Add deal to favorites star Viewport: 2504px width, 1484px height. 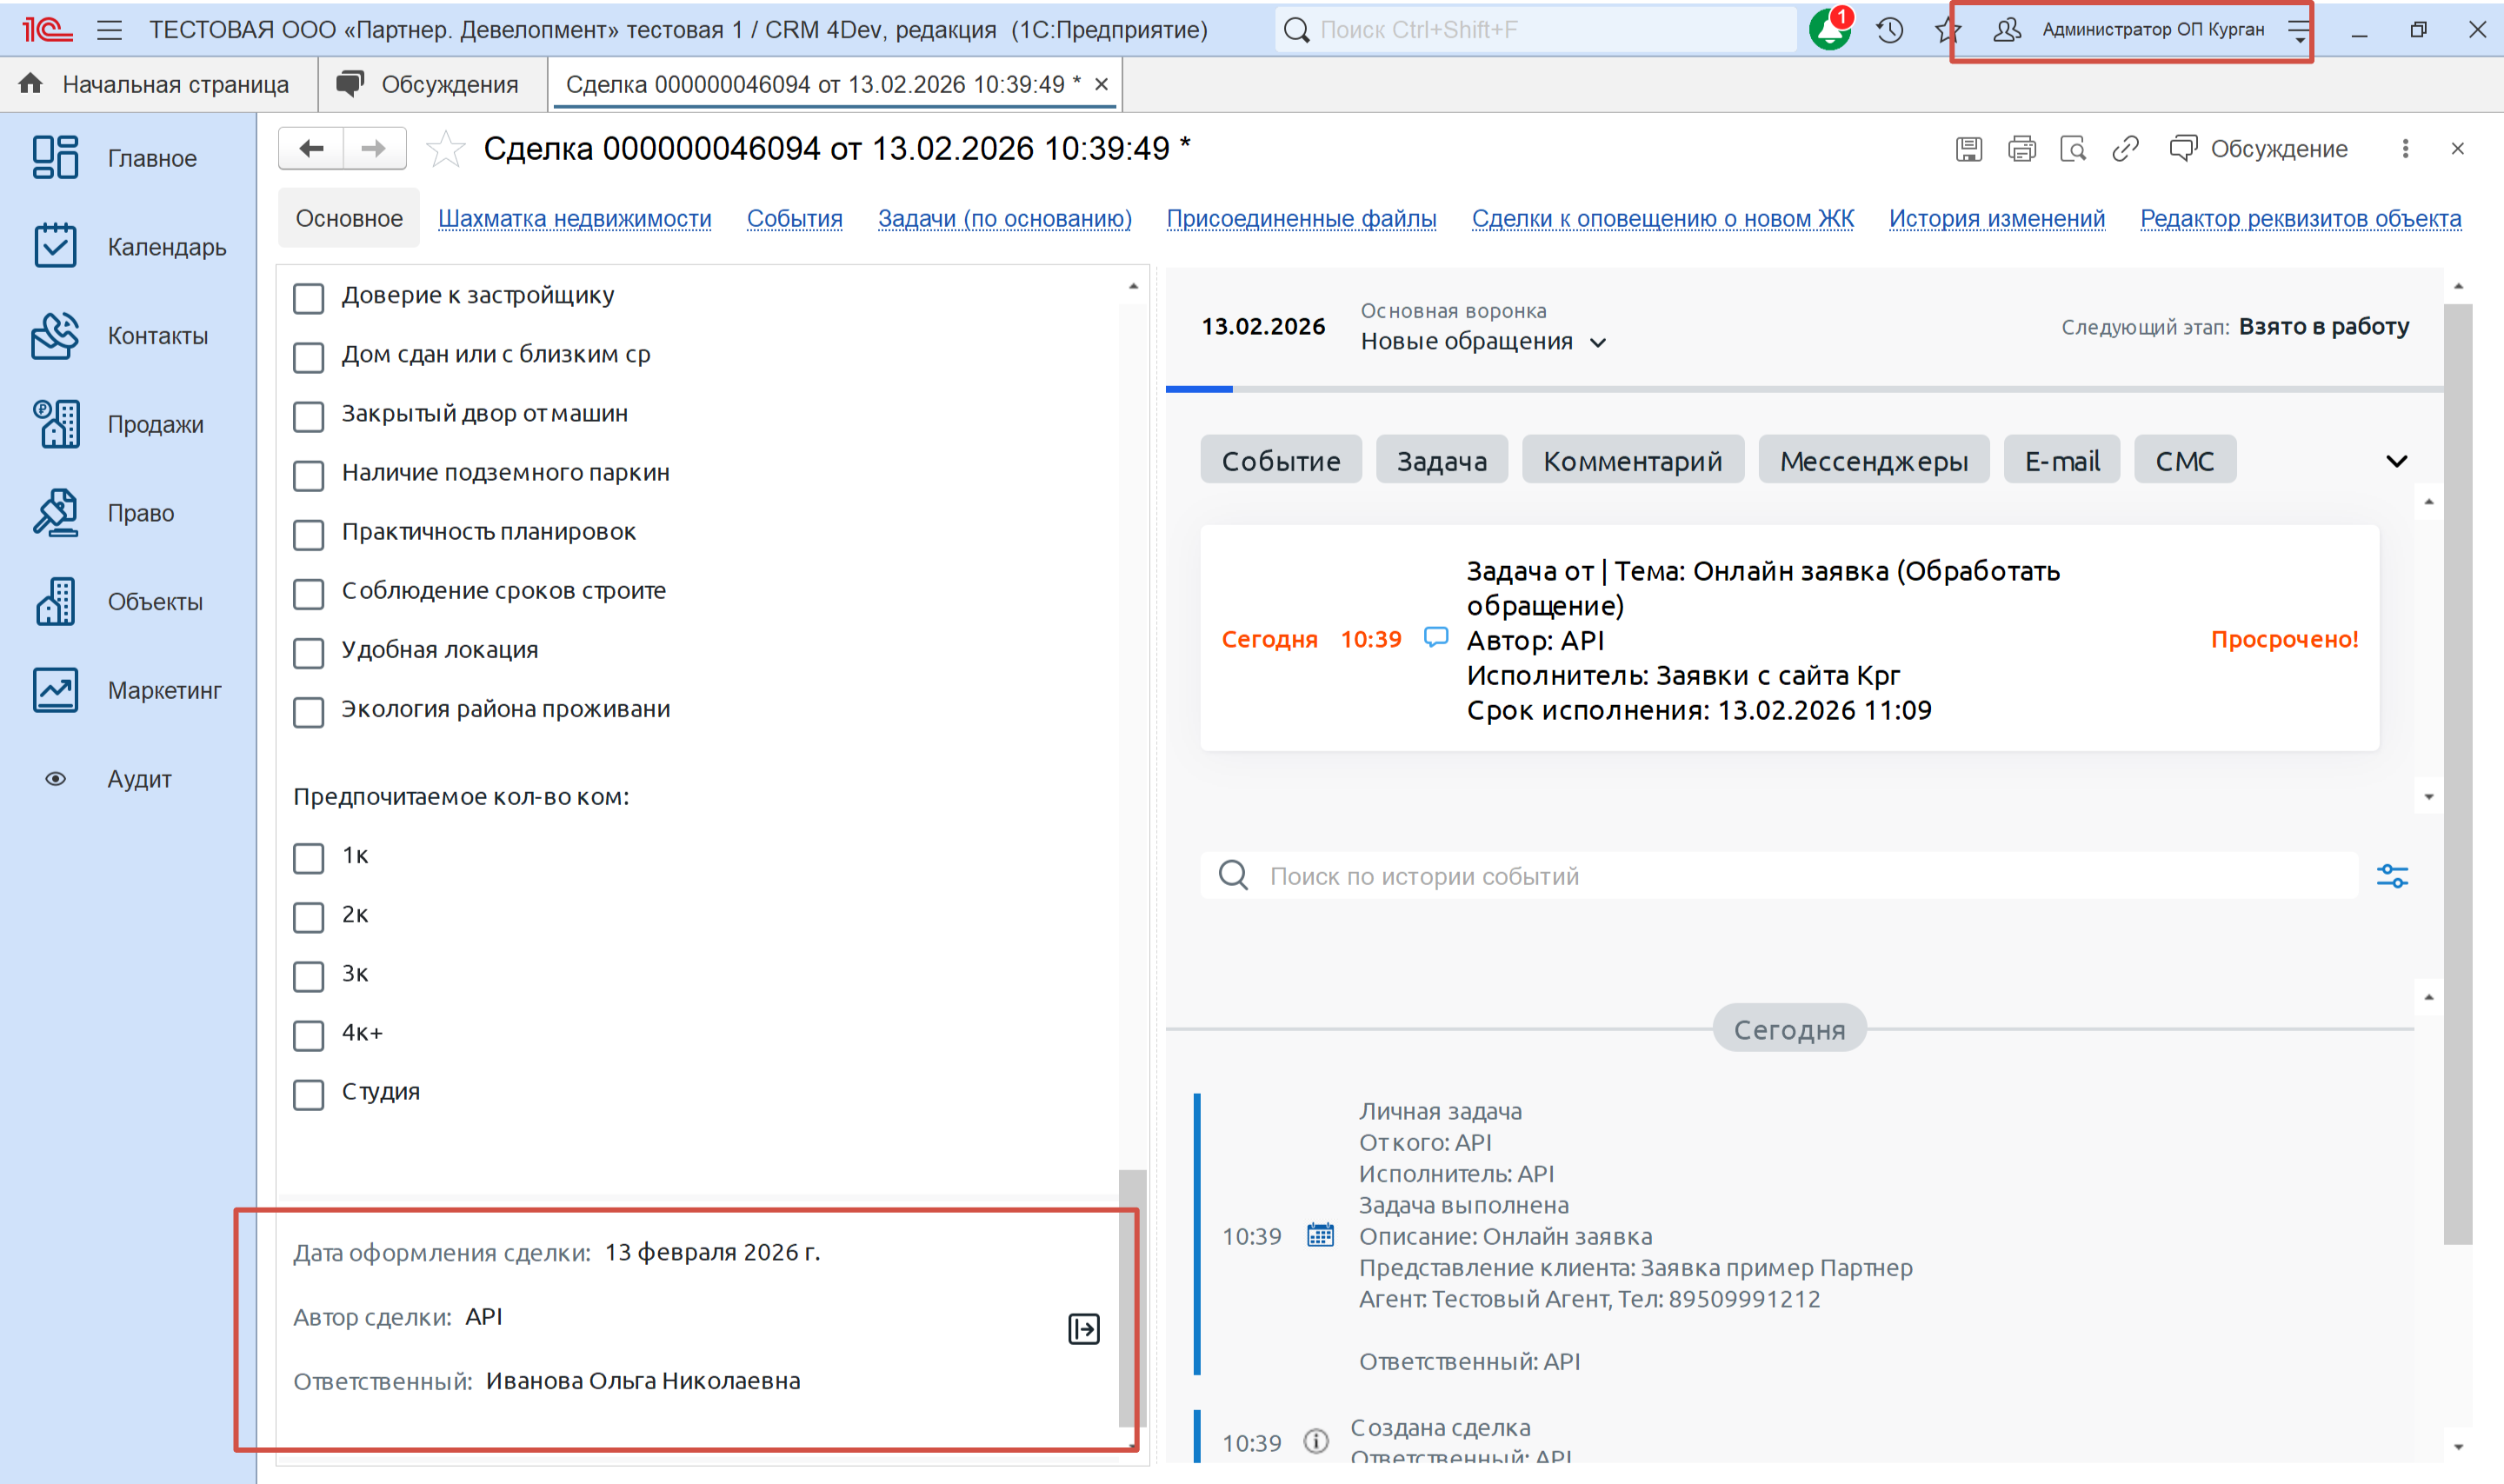coord(445,149)
